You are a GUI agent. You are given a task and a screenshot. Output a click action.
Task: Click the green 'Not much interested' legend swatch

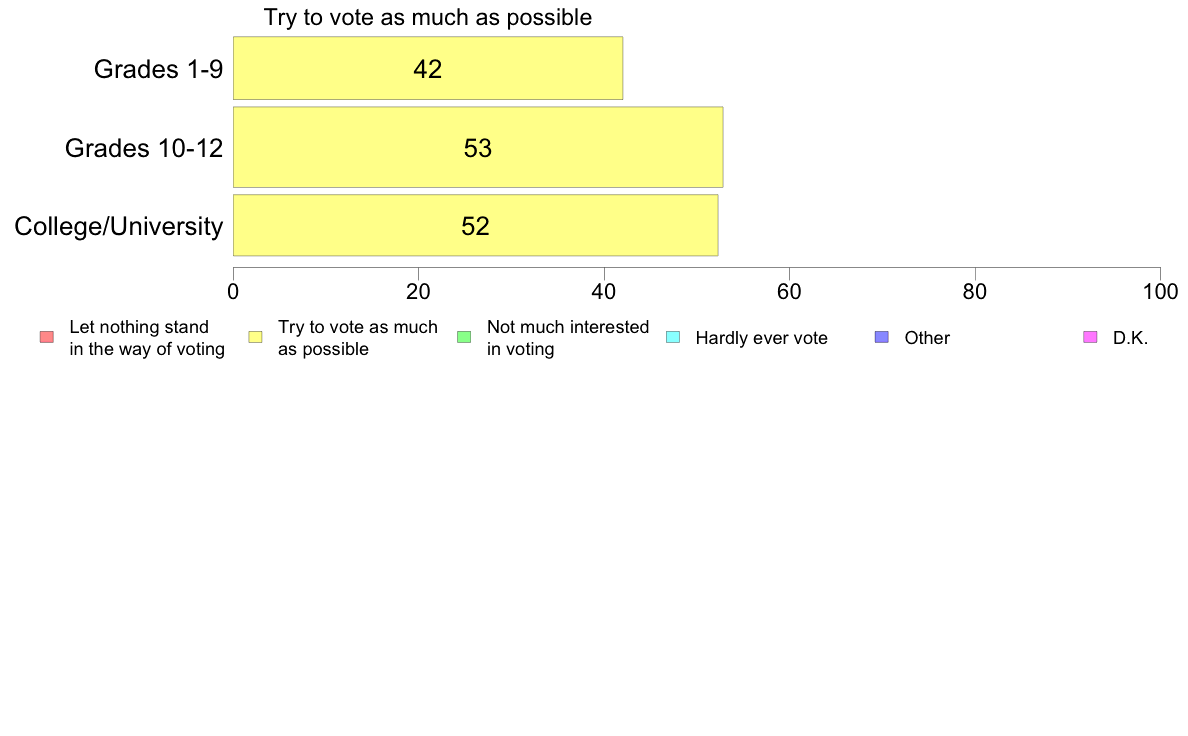pos(464,337)
